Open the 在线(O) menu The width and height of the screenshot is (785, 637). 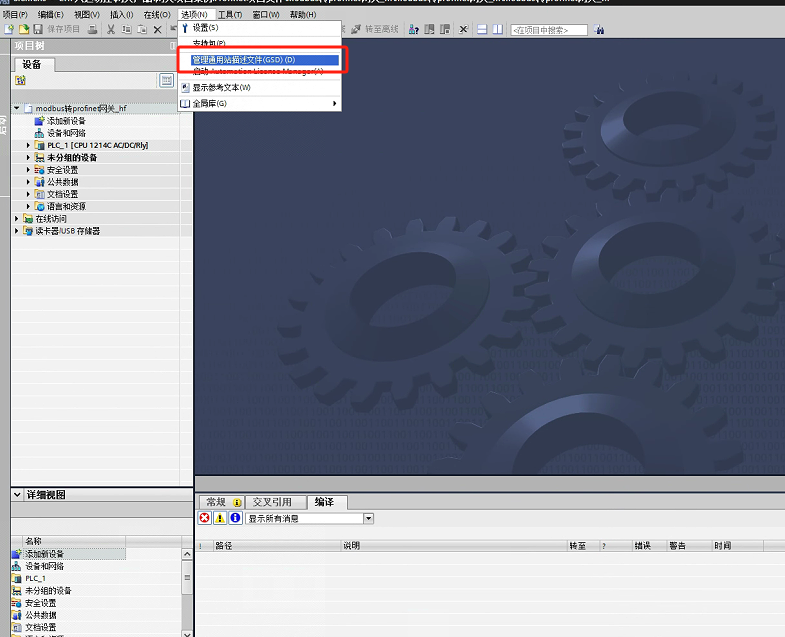(x=157, y=15)
